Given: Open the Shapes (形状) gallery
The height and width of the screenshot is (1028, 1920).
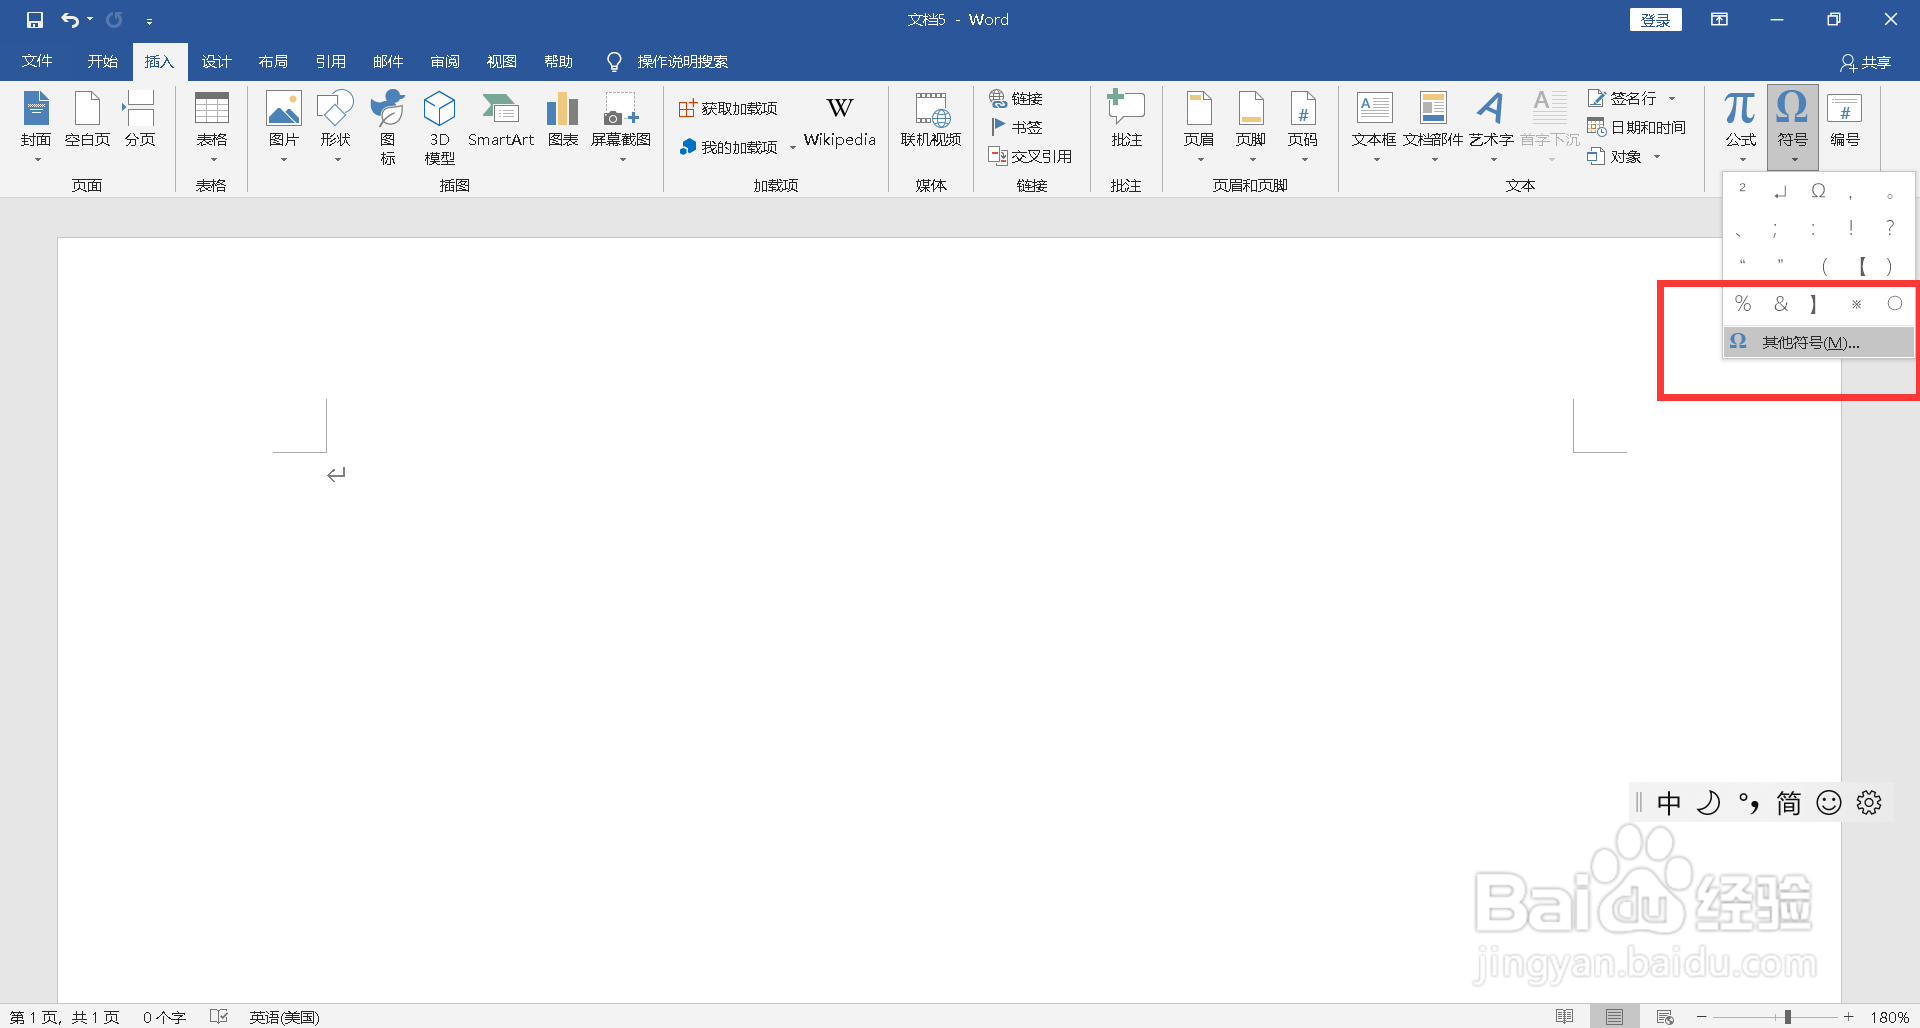Looking at the screenshot, I should 335,127.
